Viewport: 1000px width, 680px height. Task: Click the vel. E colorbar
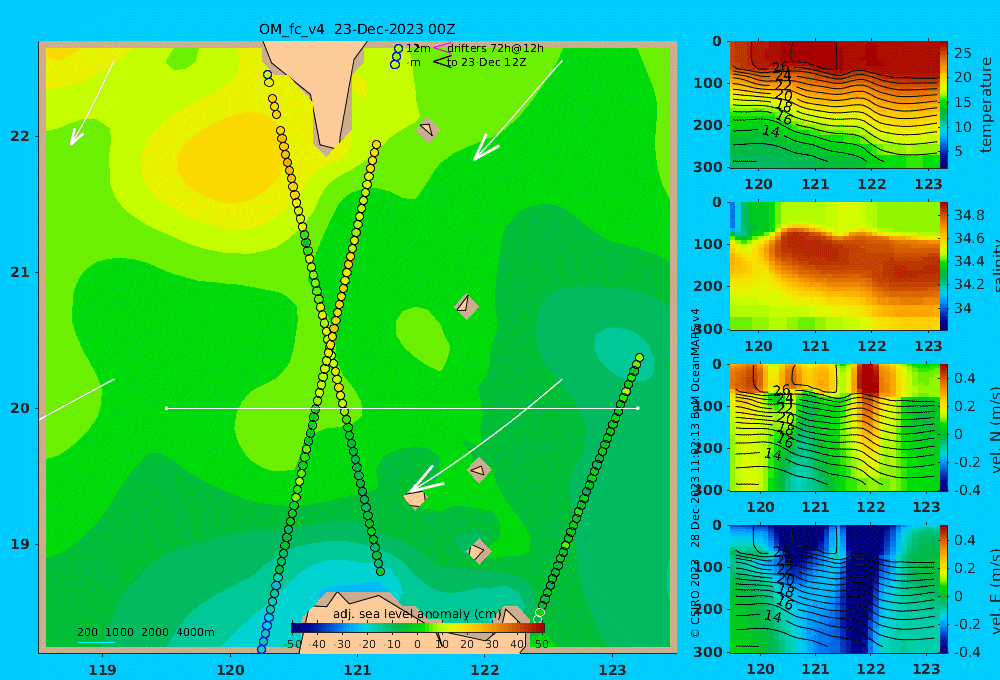click(944, 589)
